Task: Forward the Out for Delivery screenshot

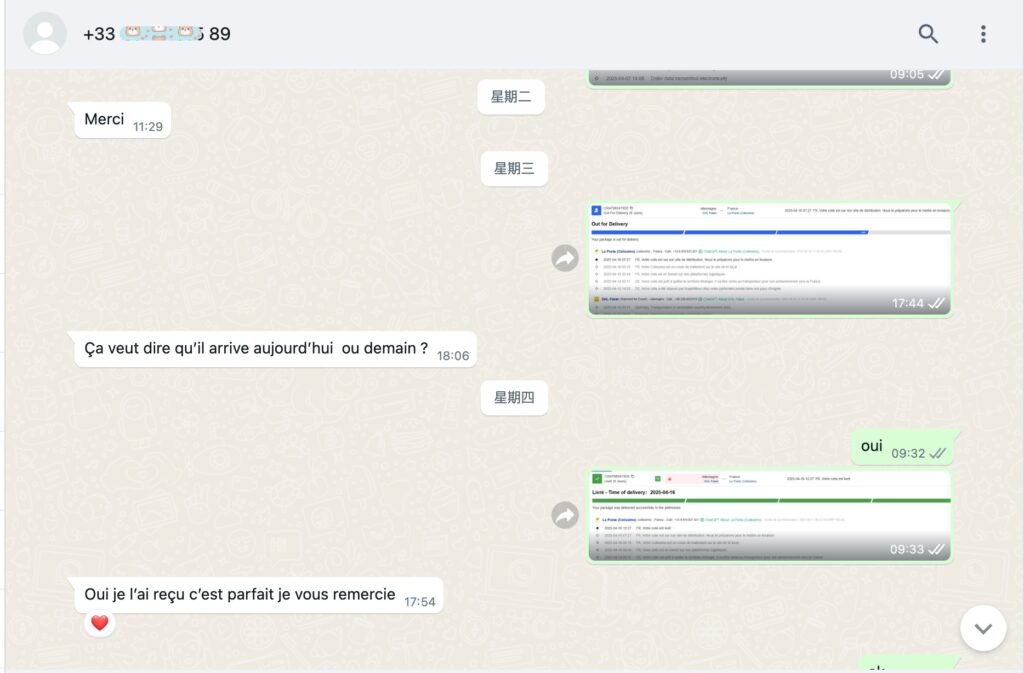Action: (565, 259)
